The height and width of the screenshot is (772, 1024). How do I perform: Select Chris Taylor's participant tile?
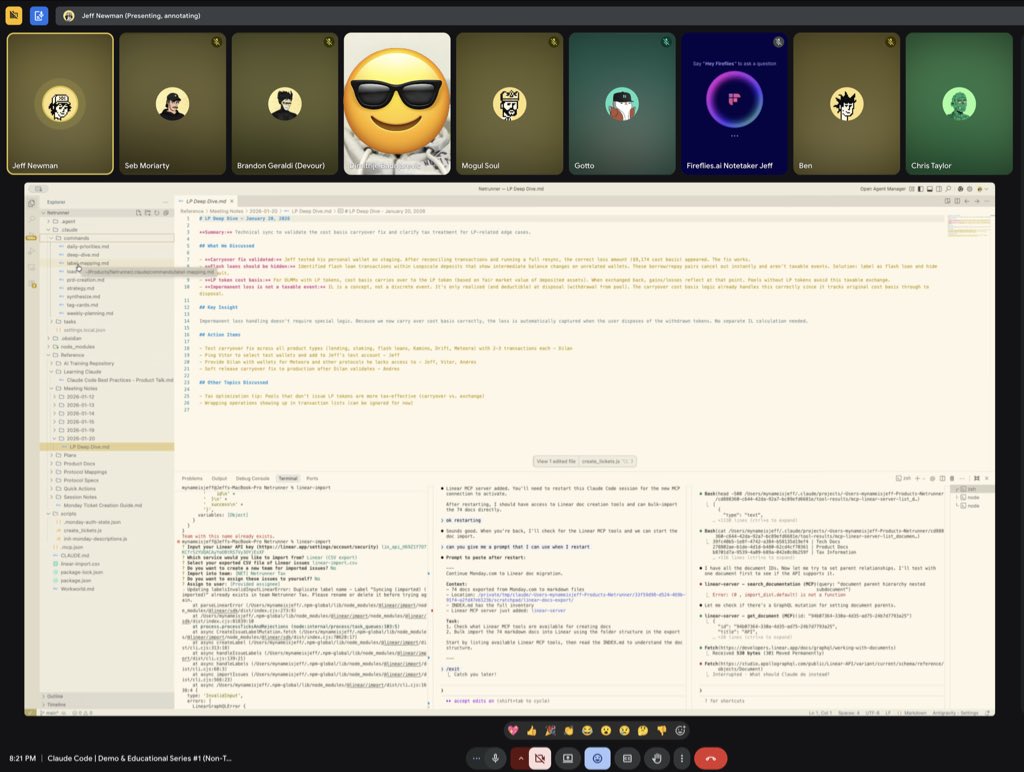[x=959, y=104]
